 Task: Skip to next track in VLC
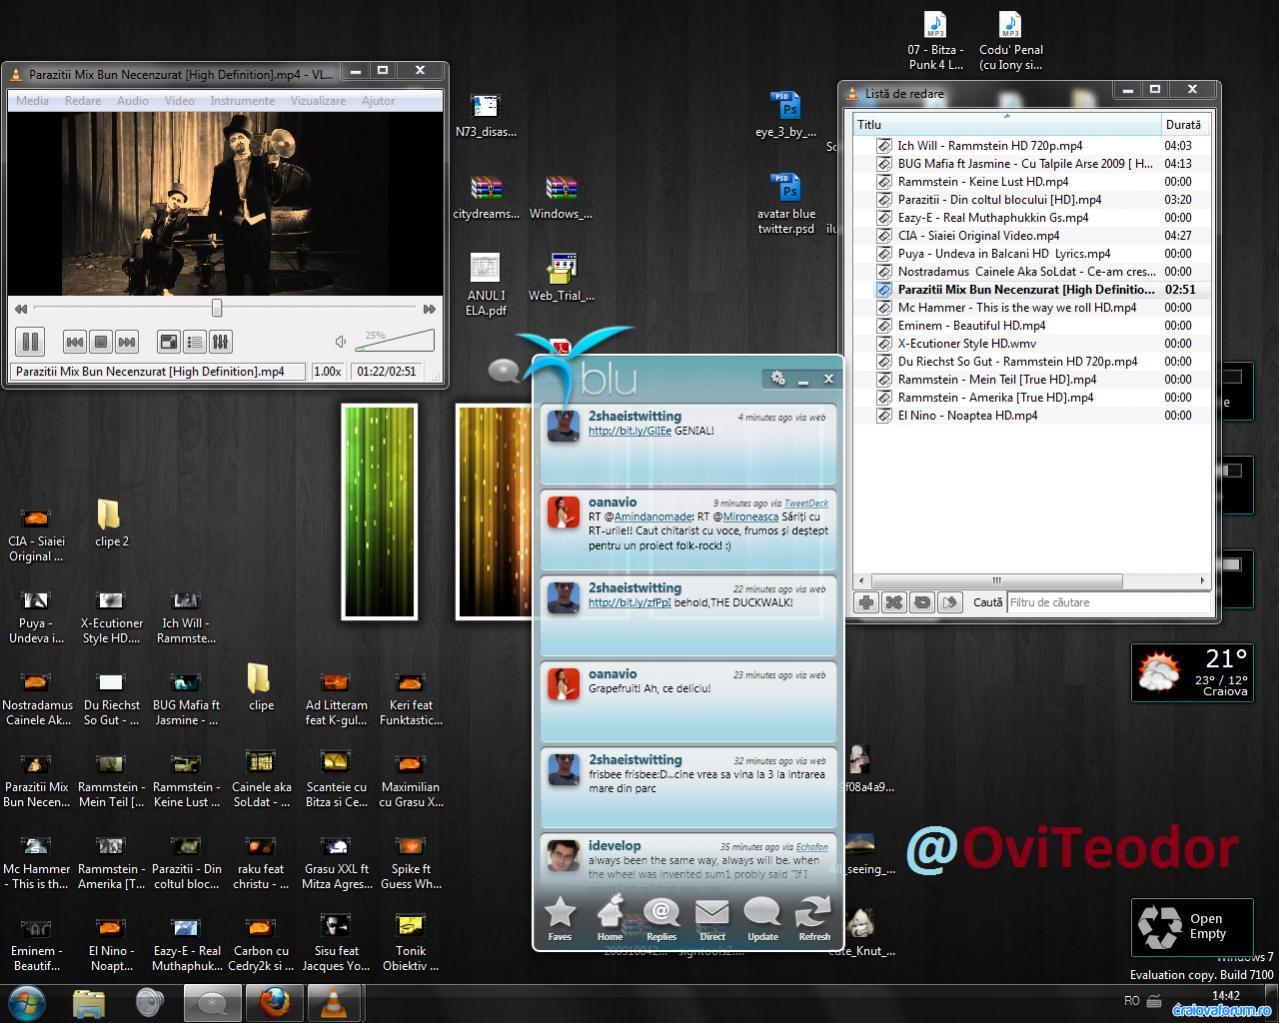click(126, 342)
